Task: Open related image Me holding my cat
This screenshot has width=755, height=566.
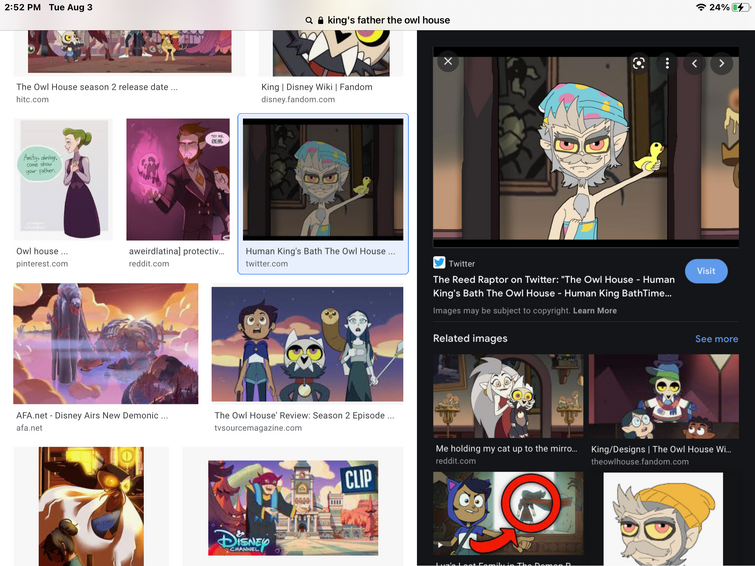Action: [x=508, y=396]
